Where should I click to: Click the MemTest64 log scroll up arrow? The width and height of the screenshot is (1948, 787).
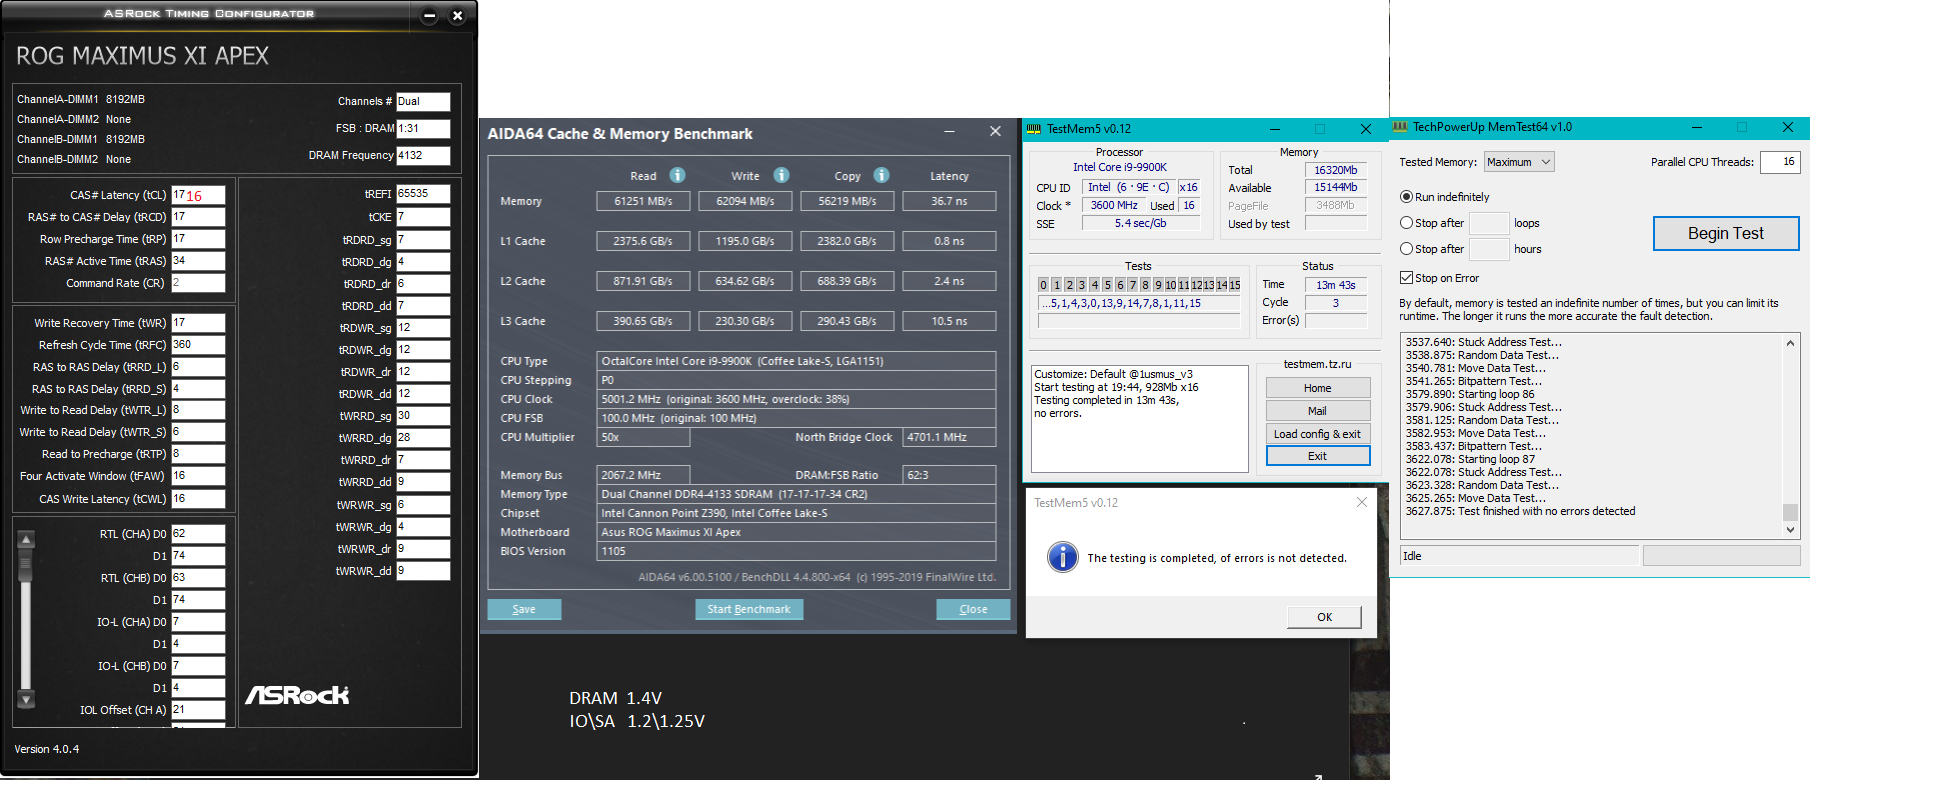[1790, 343]
